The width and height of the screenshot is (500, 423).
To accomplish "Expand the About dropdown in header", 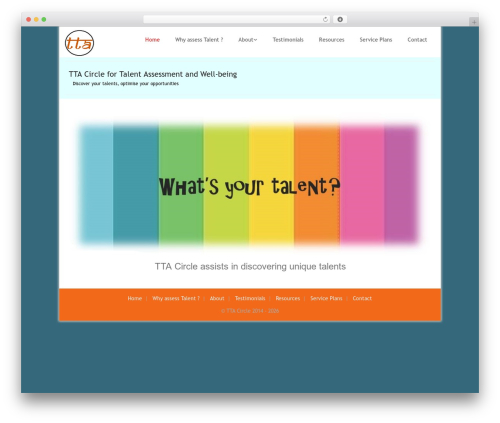I will point(248,40).
